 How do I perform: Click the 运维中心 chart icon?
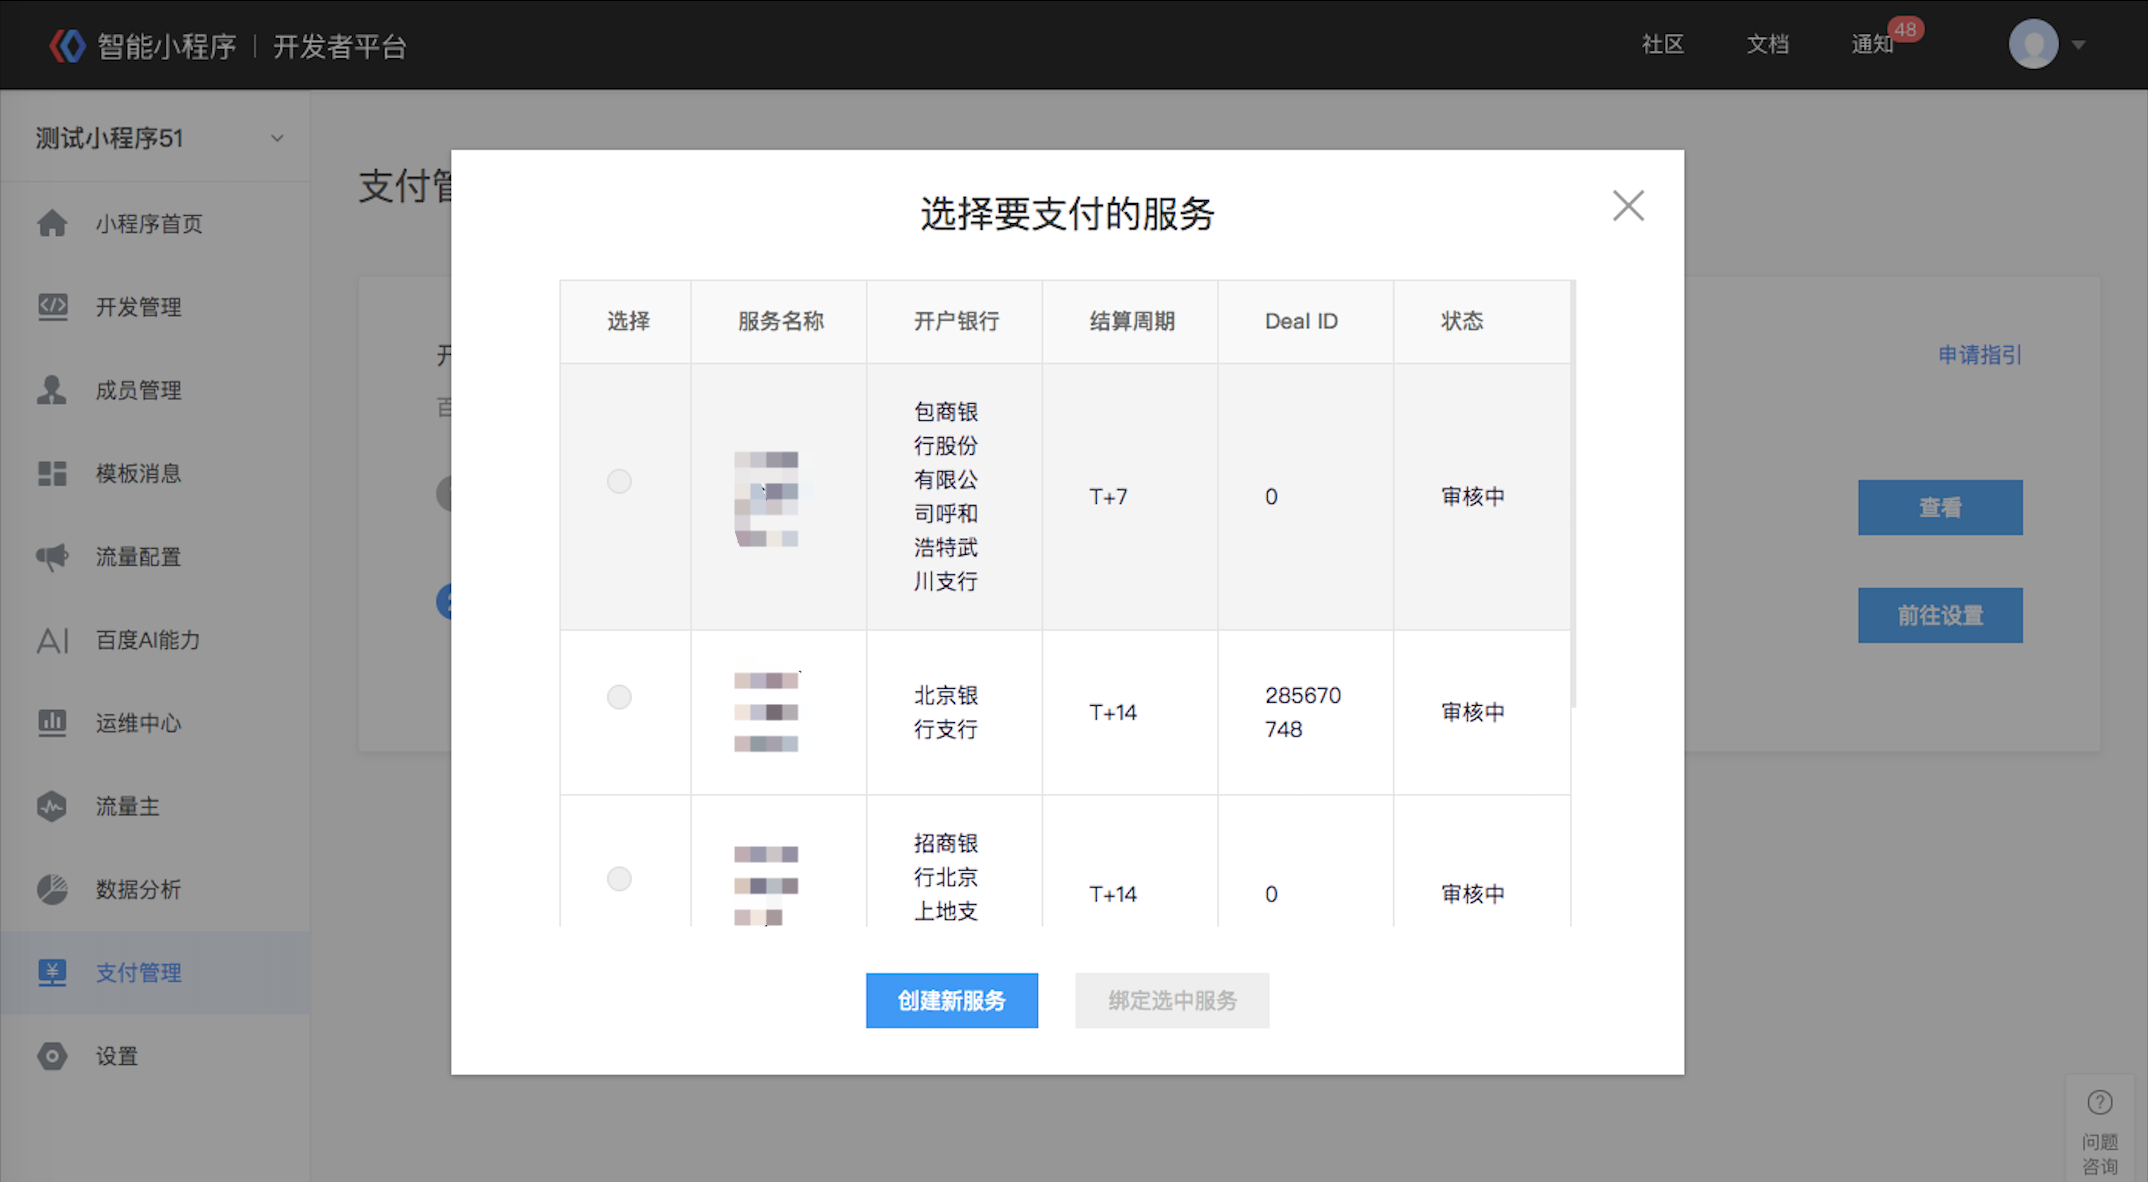click(x=51, y=723)
